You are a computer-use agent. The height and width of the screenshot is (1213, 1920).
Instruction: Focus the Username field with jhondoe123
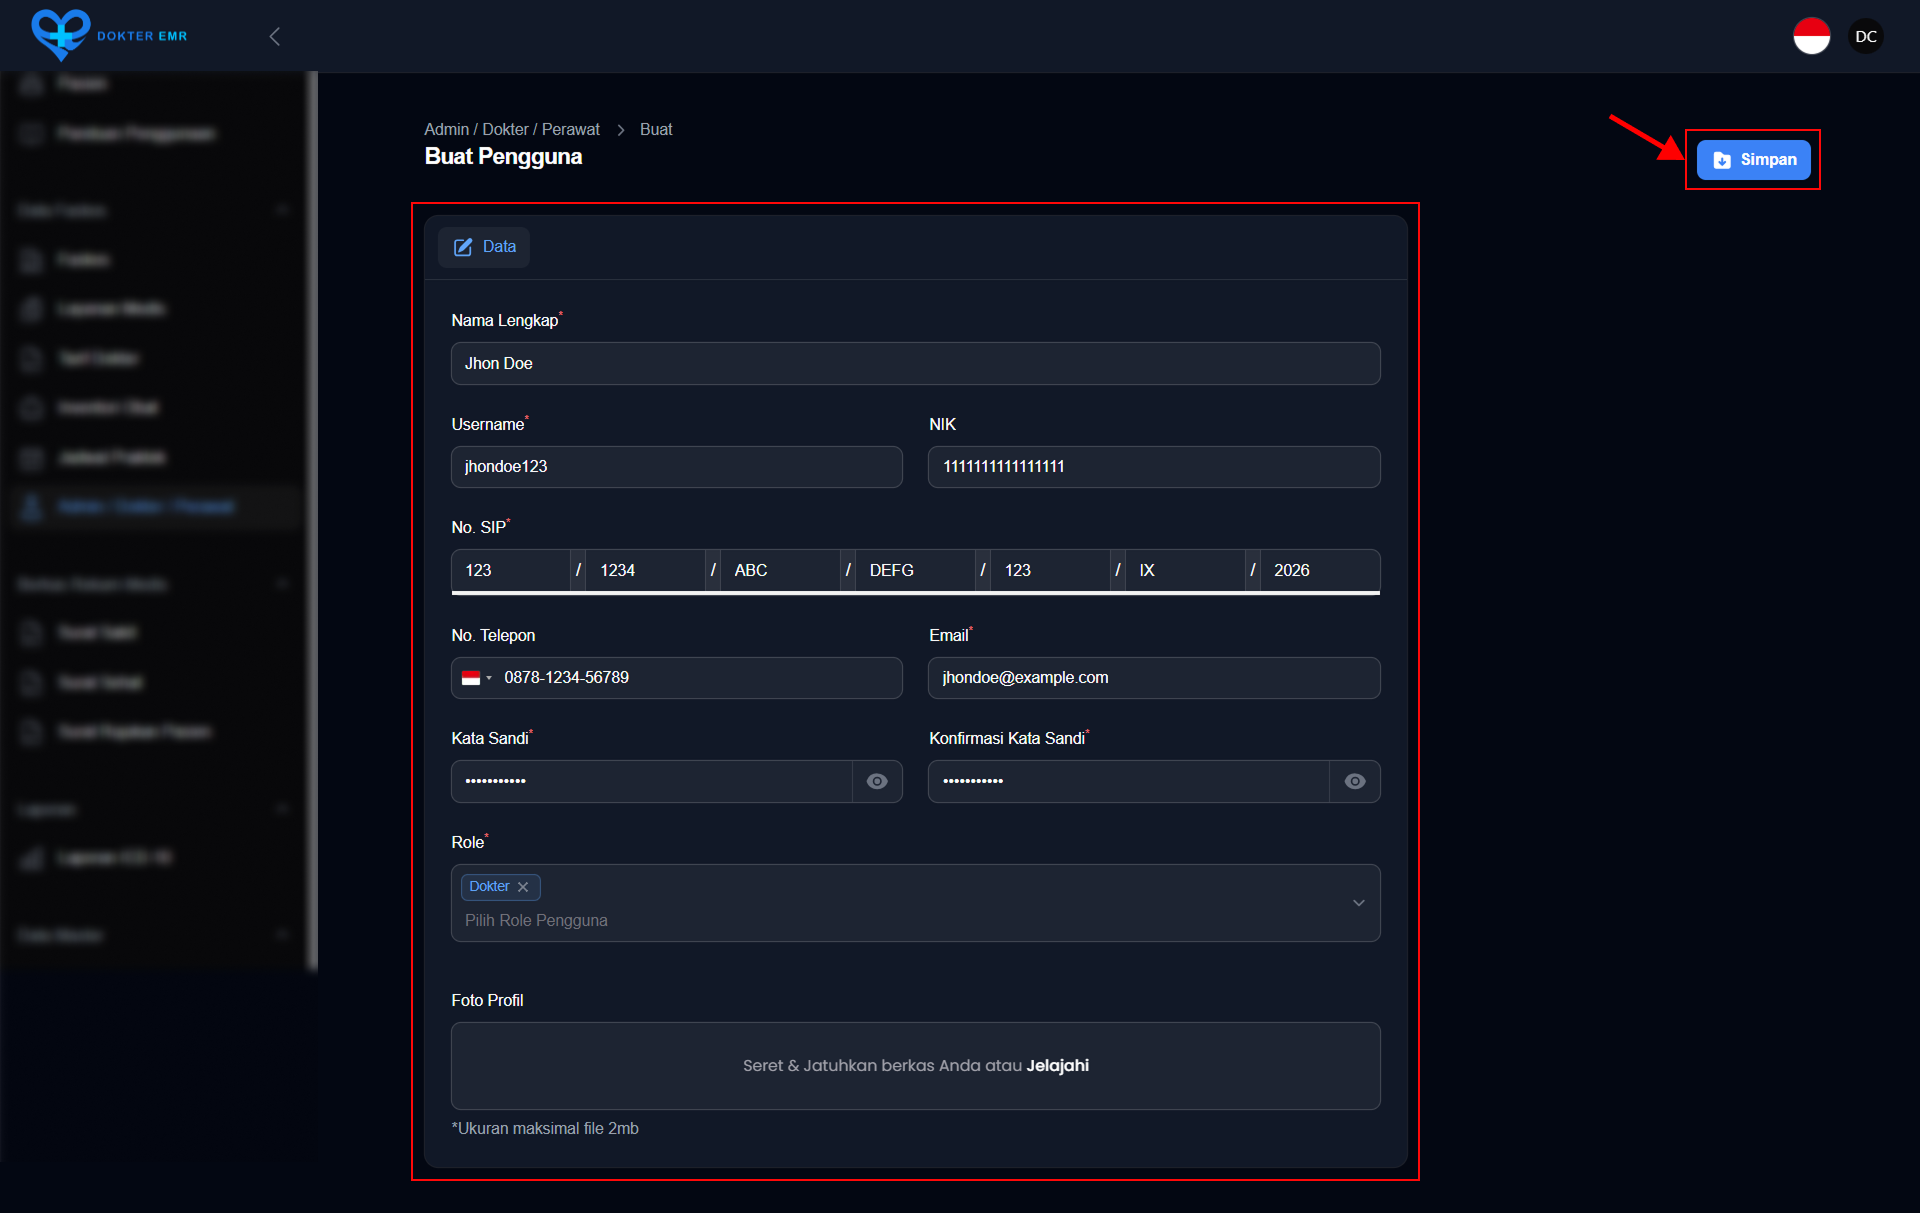[676, 467]
